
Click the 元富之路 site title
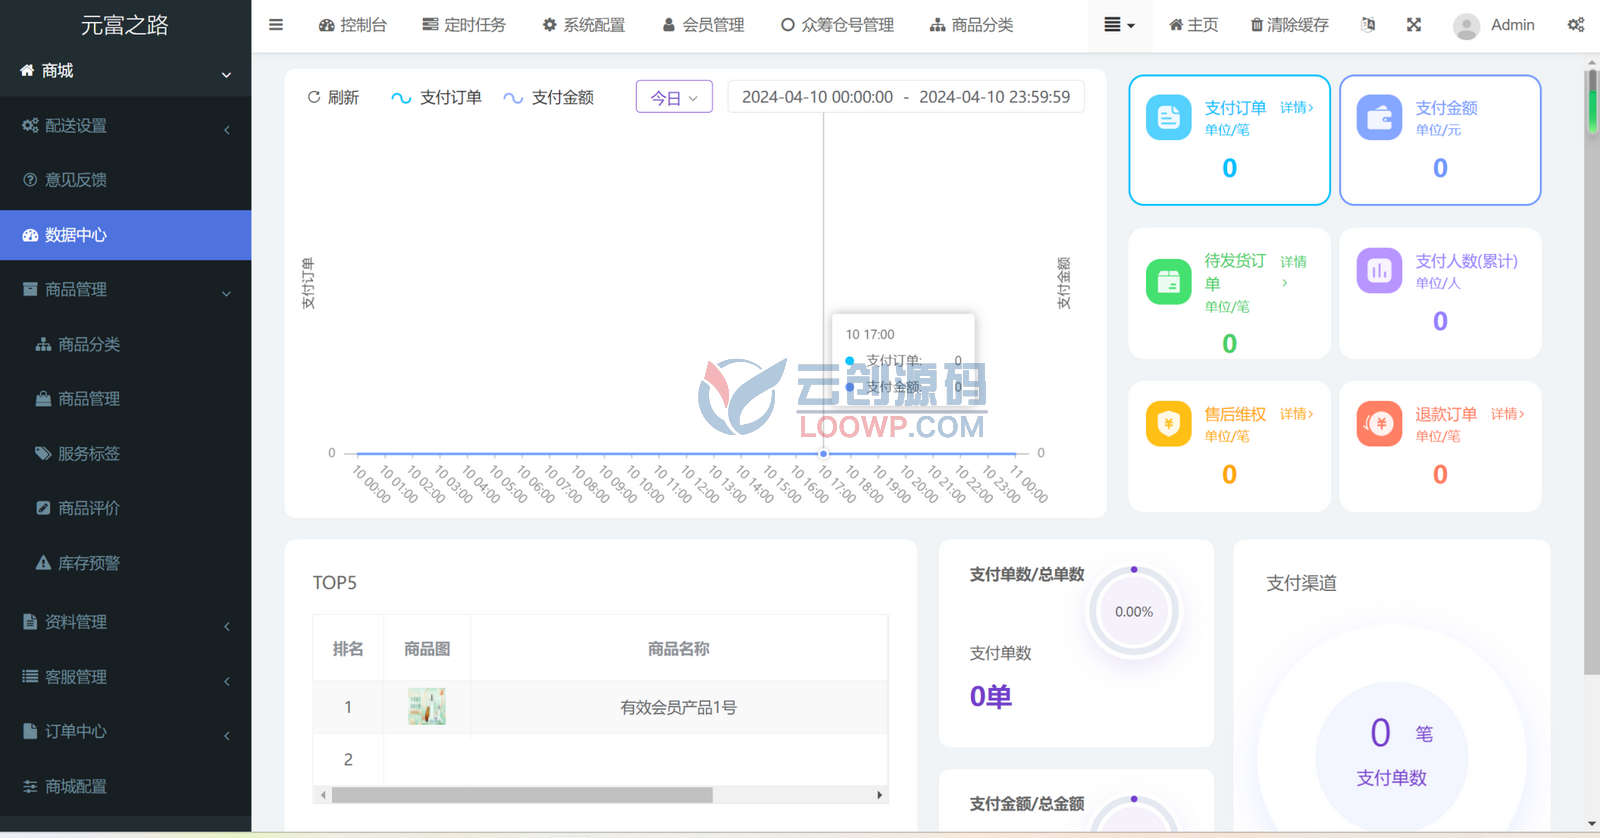pos(125,25)
